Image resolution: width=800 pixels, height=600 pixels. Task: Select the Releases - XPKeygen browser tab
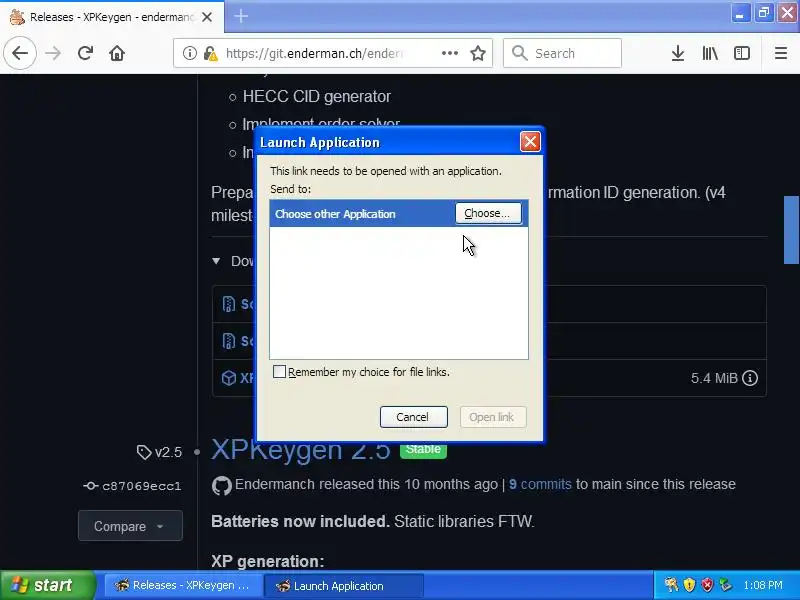(112, 17)
